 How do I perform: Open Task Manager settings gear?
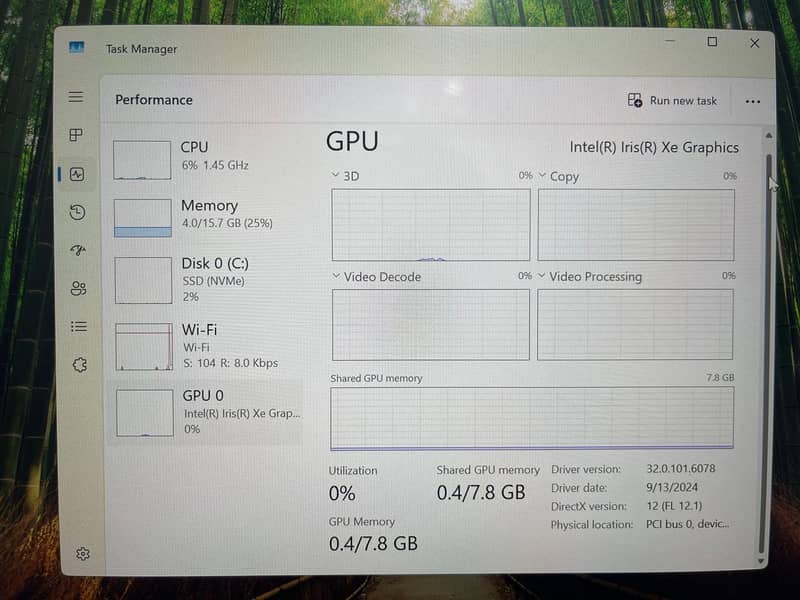pos(83,554)
